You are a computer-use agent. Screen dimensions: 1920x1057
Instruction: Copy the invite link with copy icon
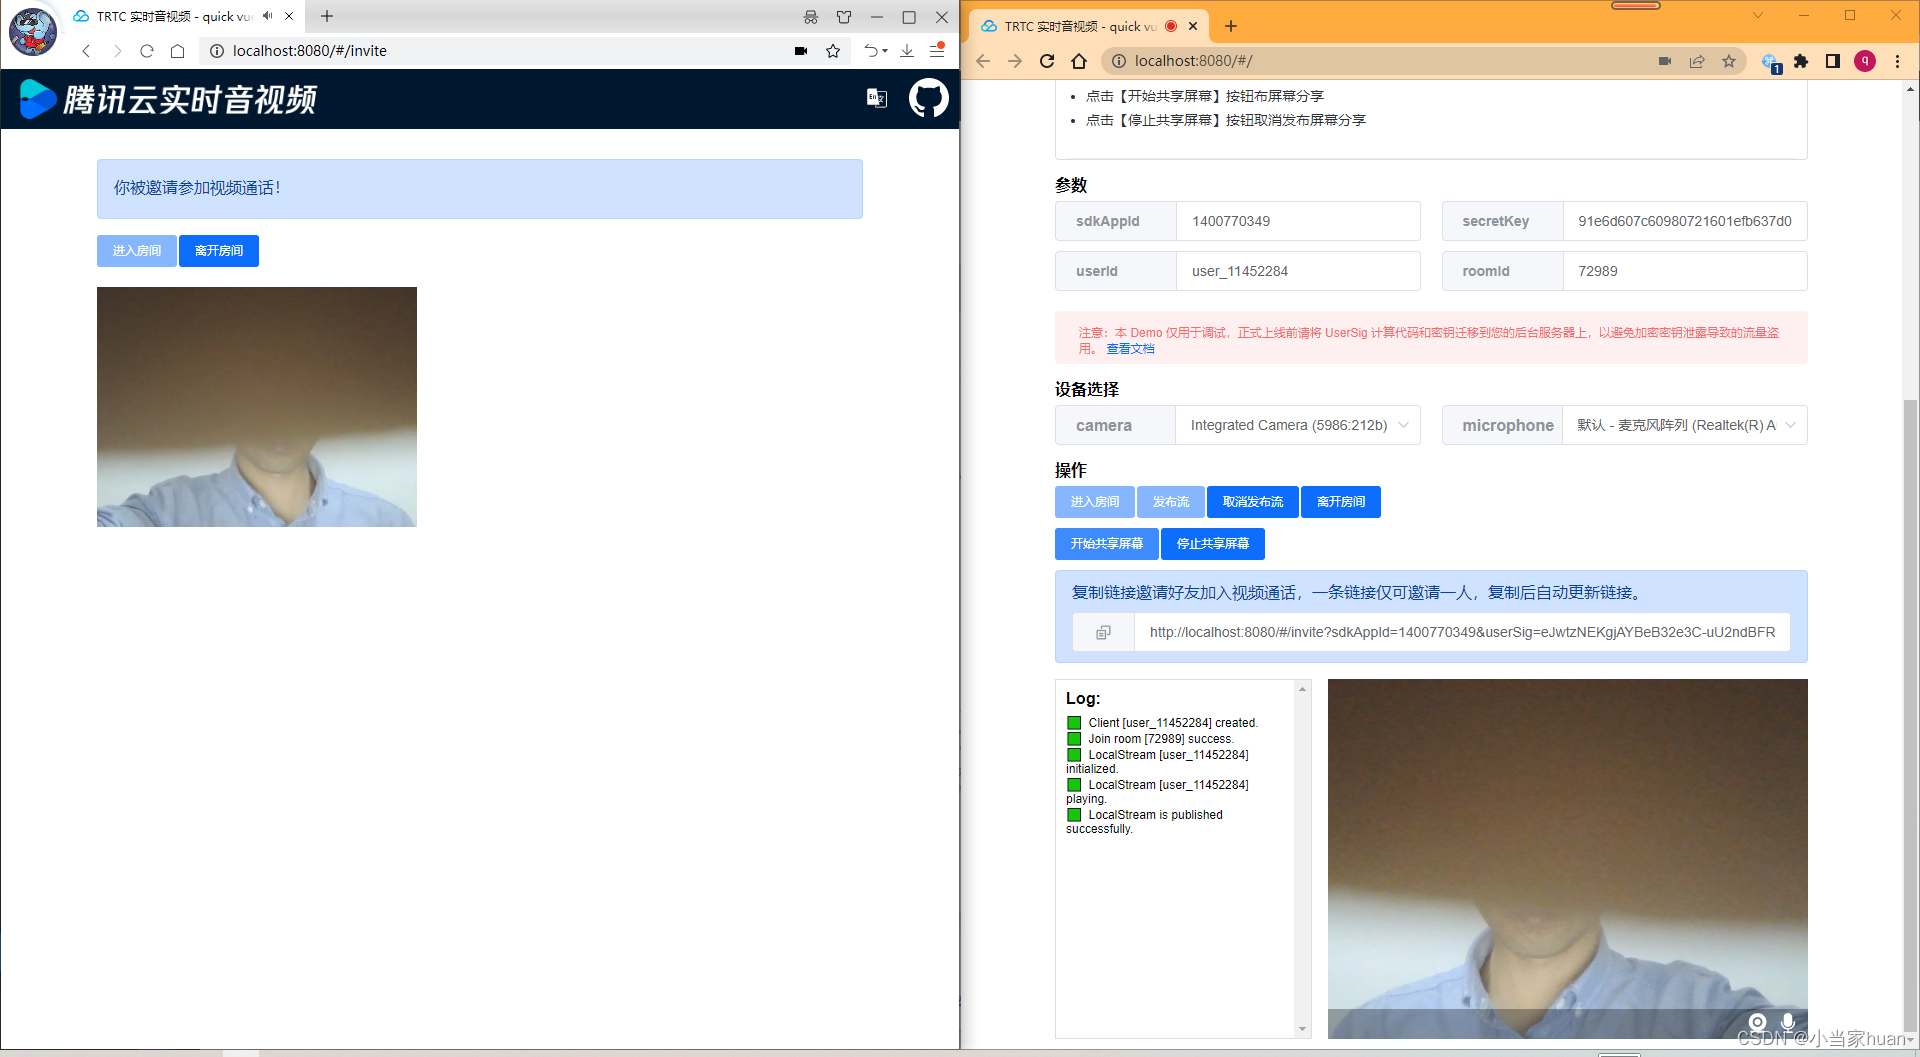click(x=1103, y=632)
